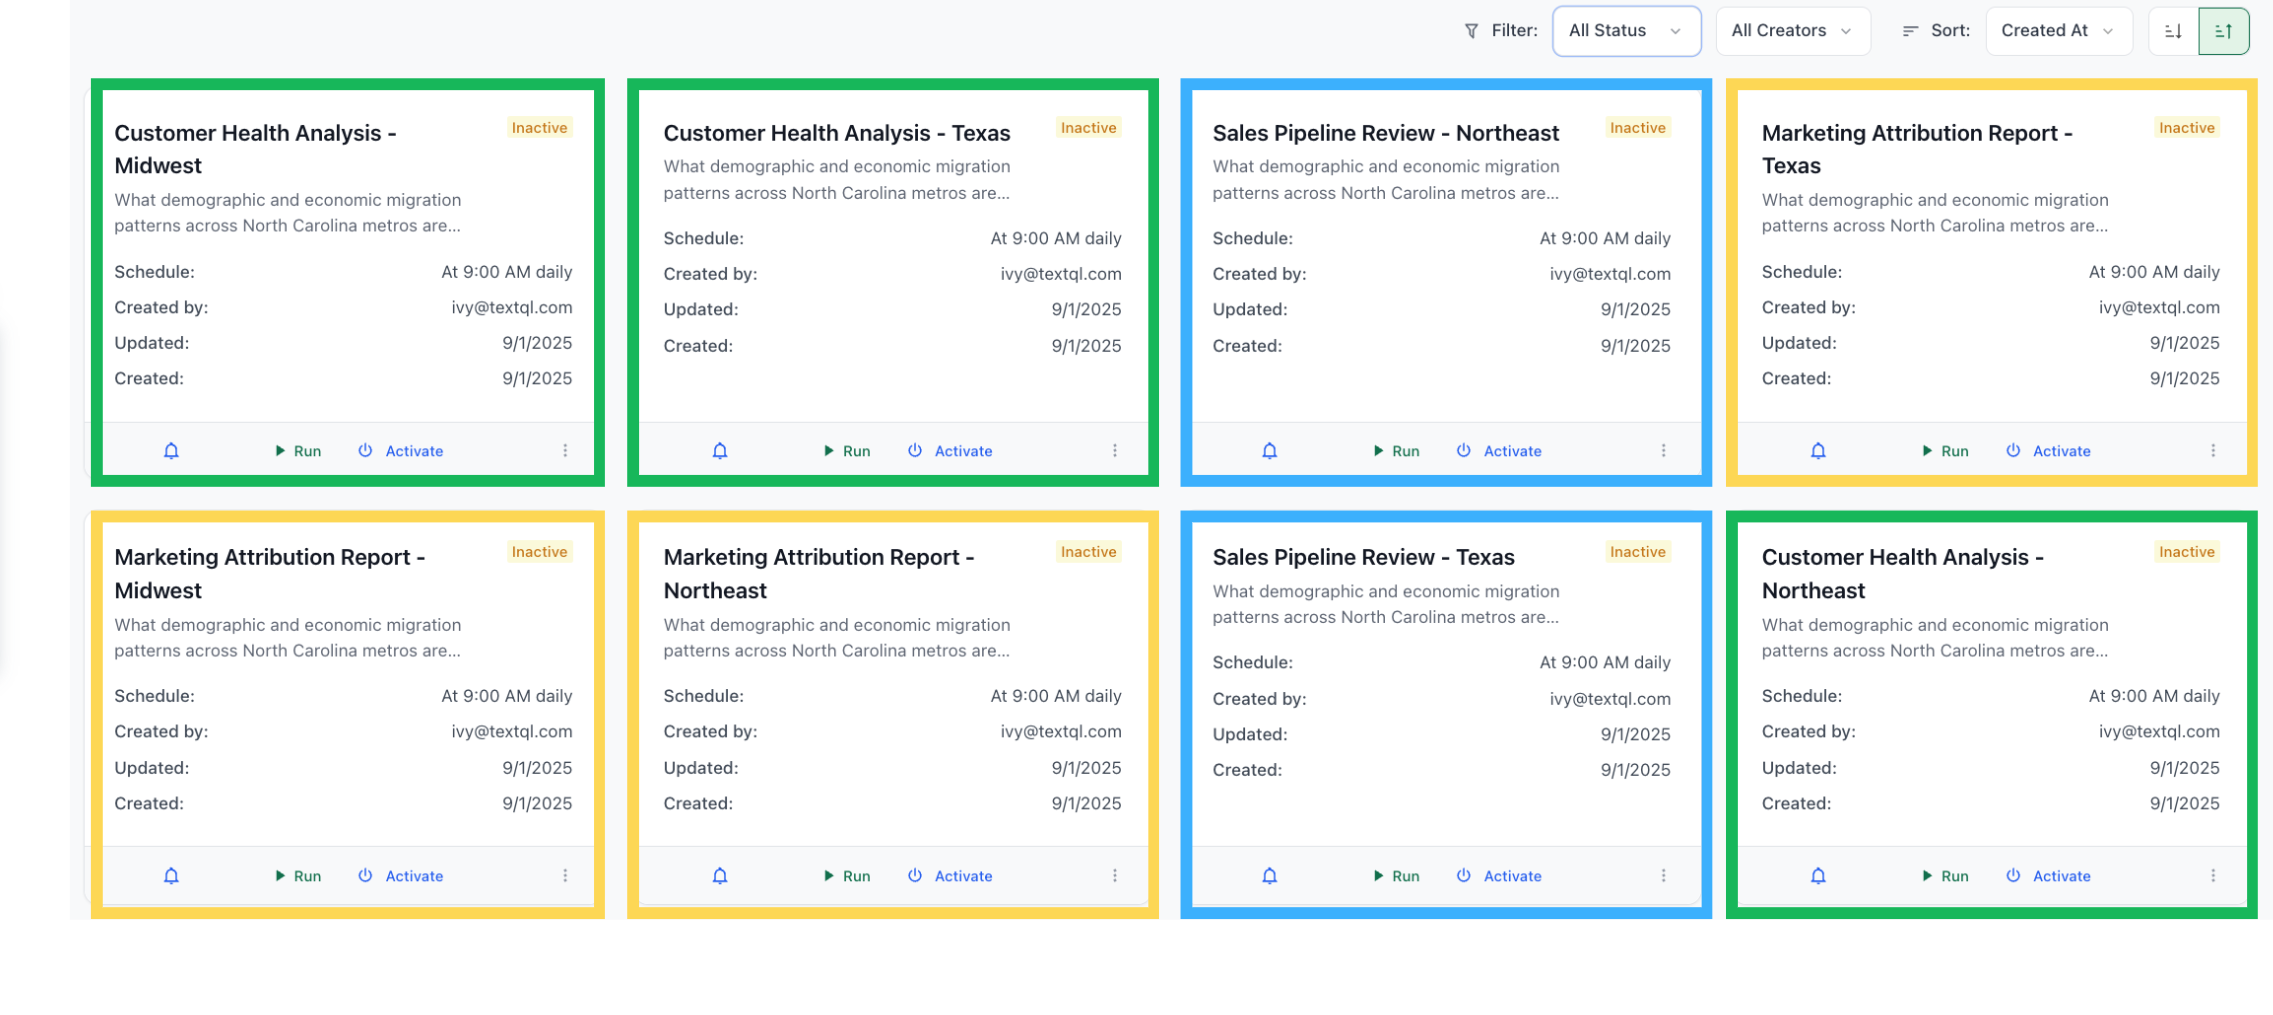
Task: Activate the Customer Health Analysis - Midwest card
Action: (x=401, y=451)
